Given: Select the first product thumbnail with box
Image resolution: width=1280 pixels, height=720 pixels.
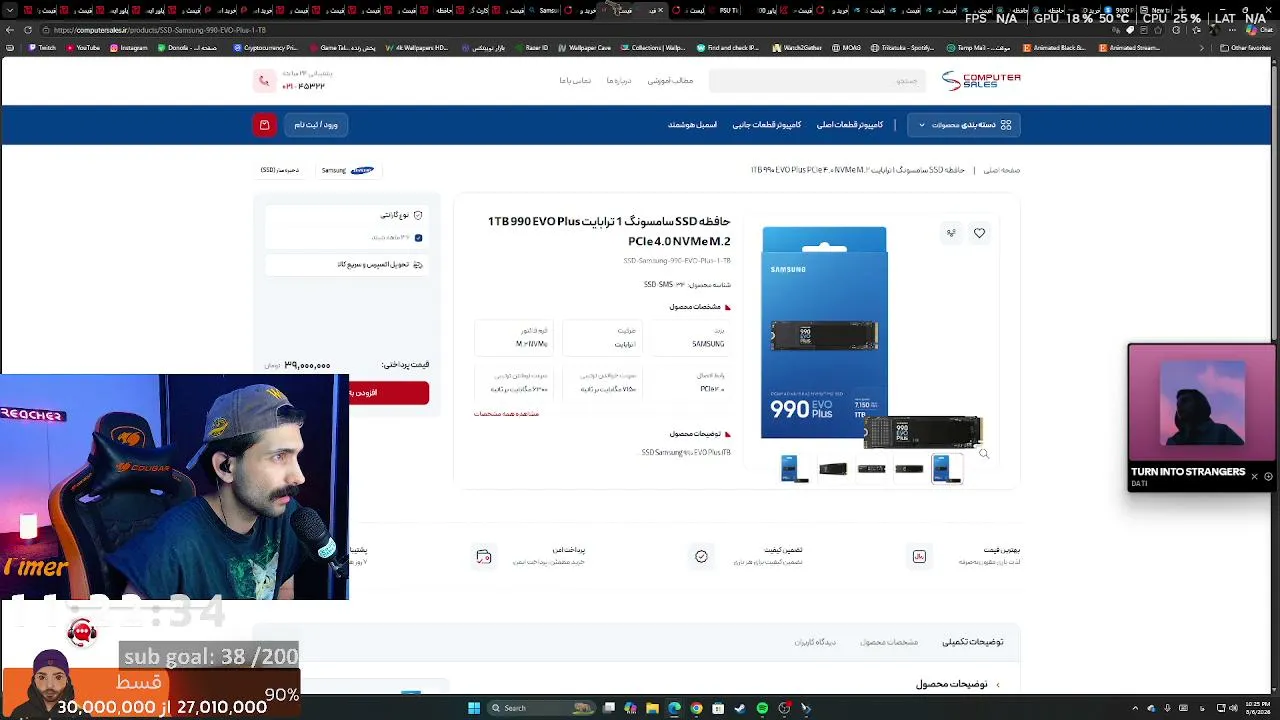Looking at the screenshot, I should coord(794,468).
